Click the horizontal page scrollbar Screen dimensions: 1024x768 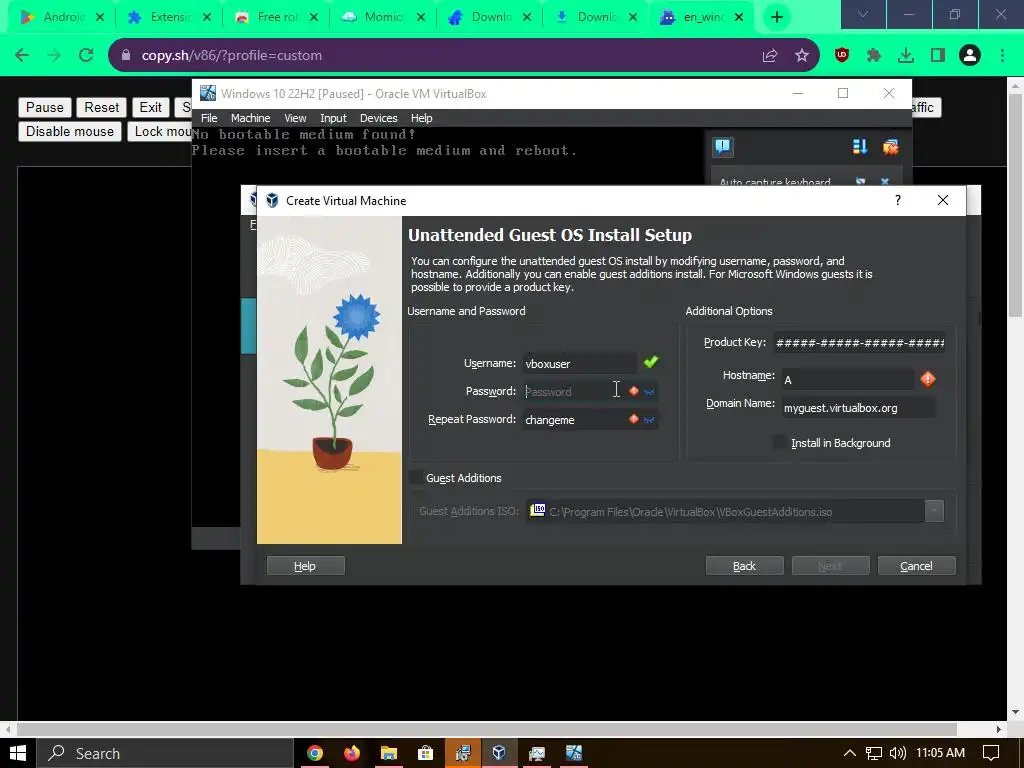(x=487, y=729)
